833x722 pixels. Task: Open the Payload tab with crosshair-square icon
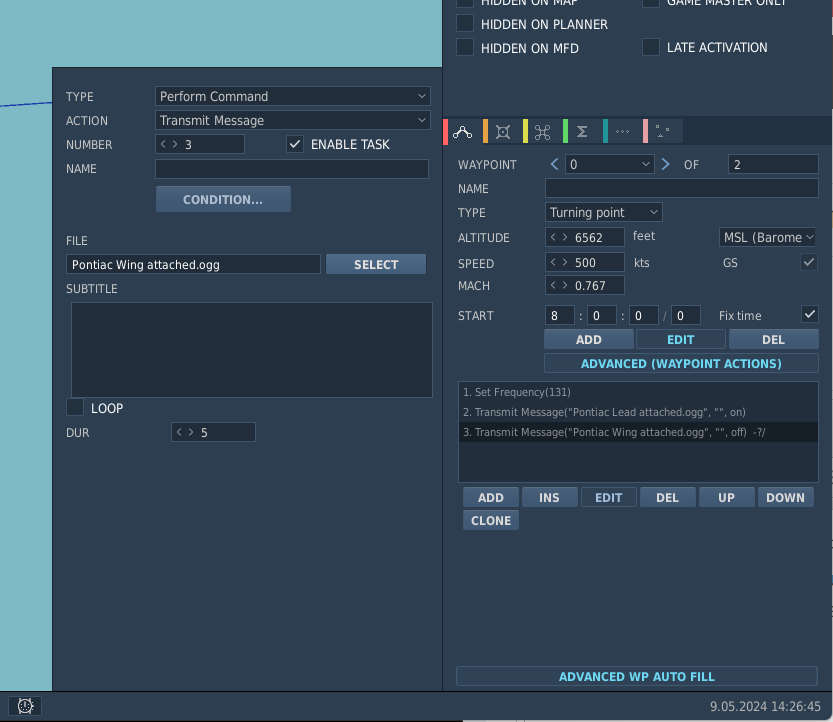tap(503, 132)
